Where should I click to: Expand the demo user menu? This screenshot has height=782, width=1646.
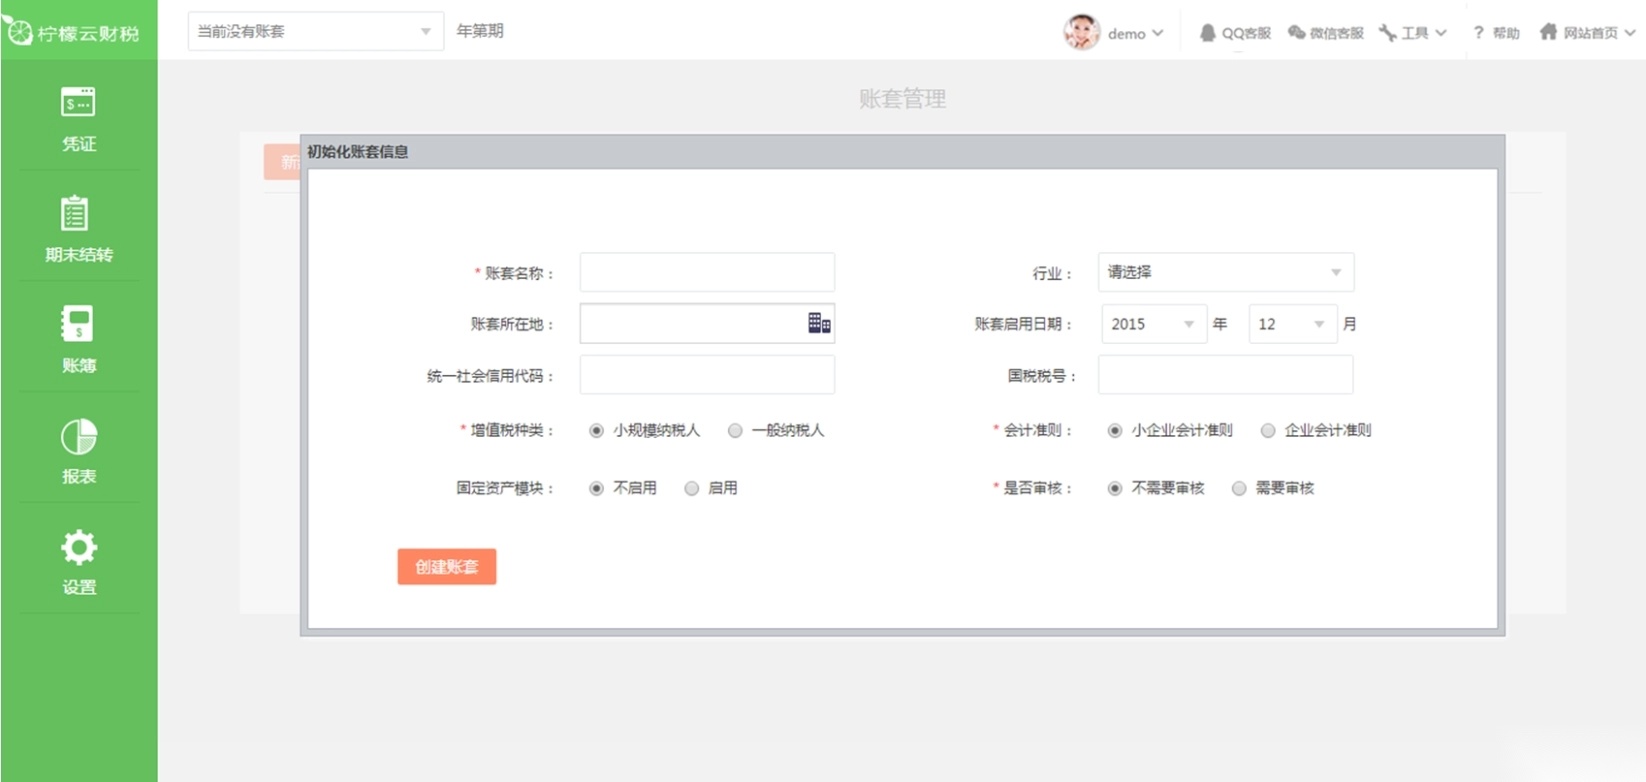[1157, 33]
